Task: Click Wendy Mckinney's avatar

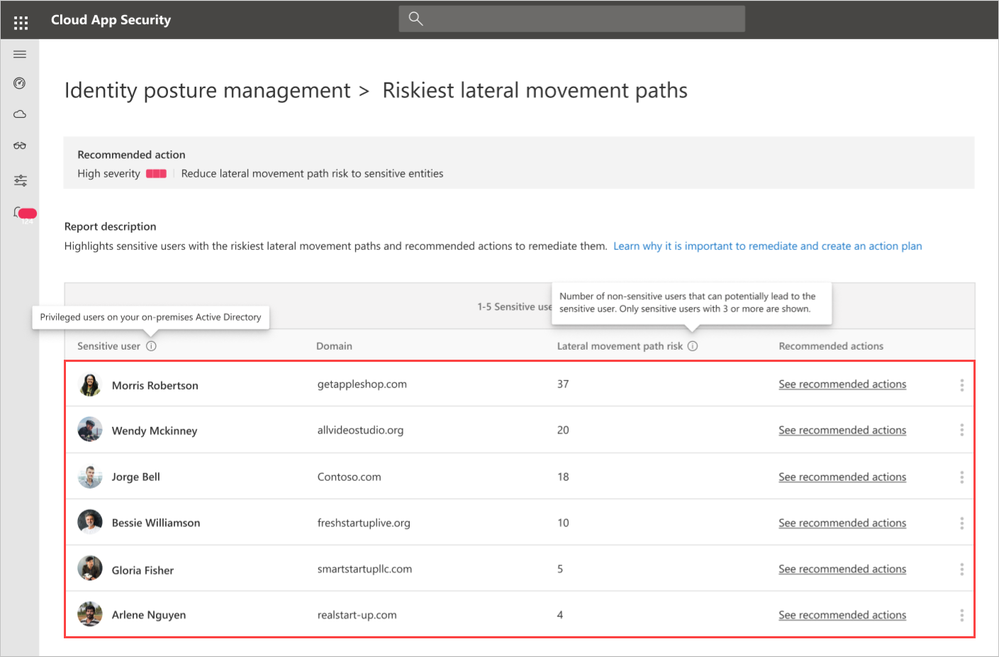Action: click(90, 430)
